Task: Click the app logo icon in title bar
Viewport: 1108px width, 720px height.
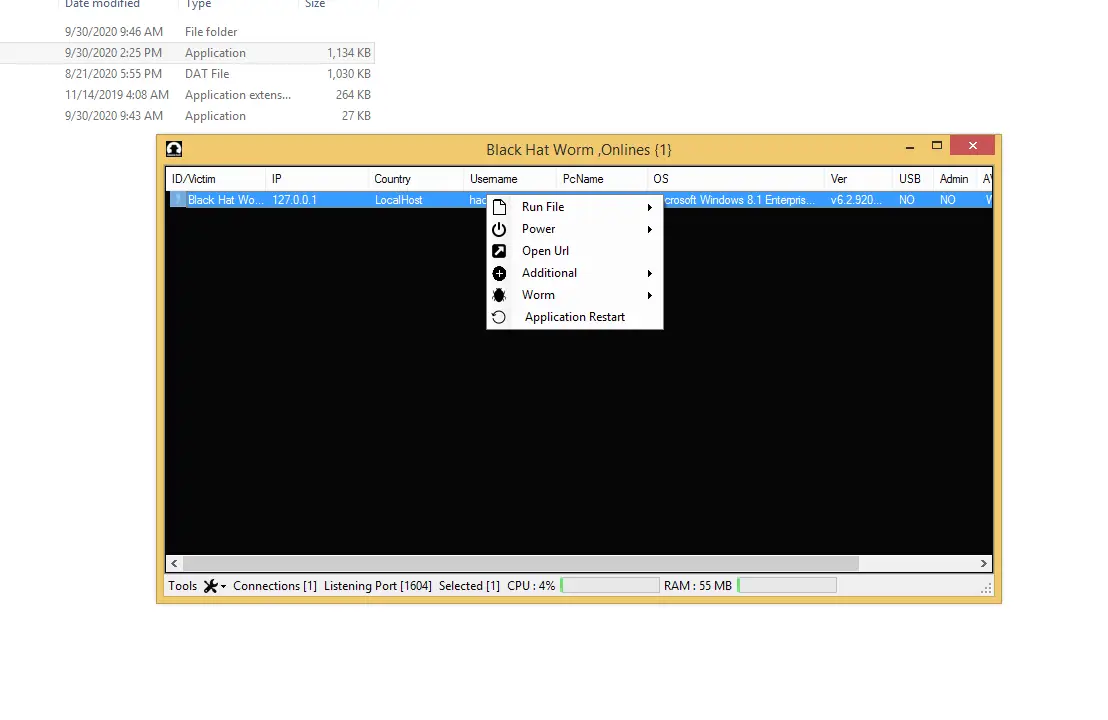Action: pos(174,149)
